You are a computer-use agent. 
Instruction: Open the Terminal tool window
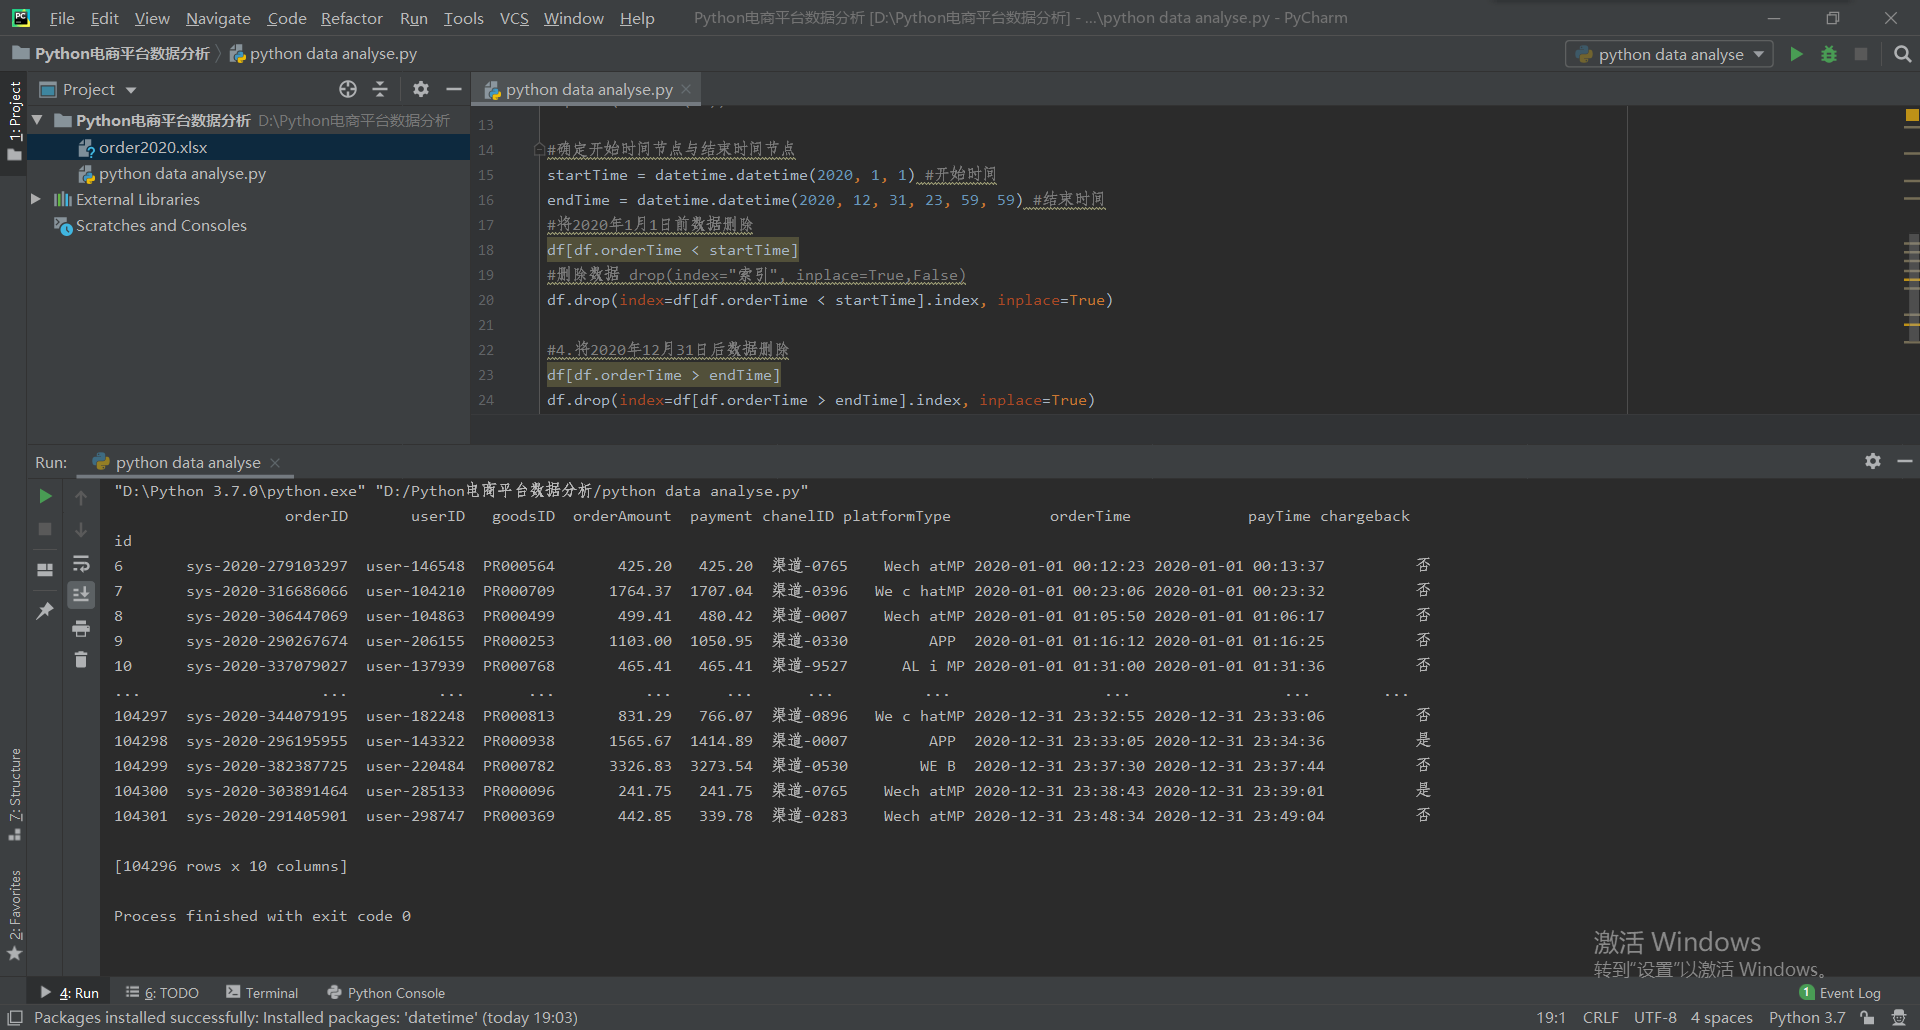[x=262, y=992]
